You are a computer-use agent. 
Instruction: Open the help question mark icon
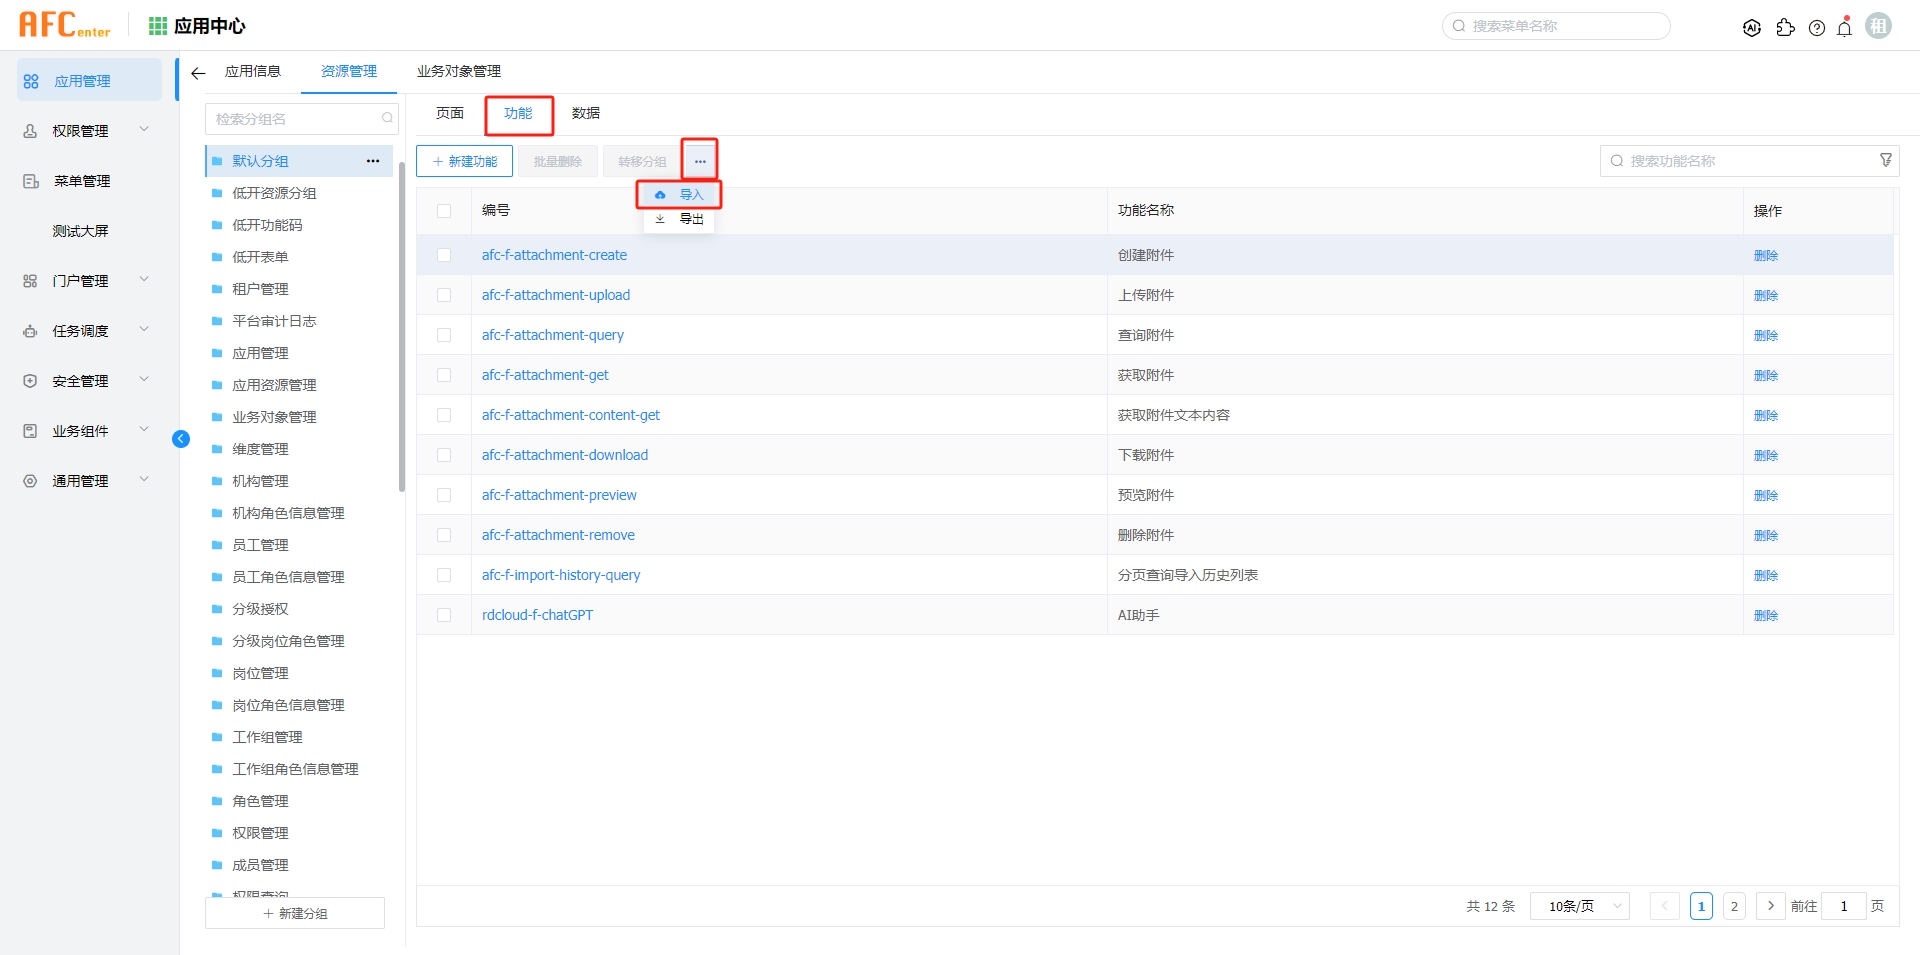(1817, 28)
